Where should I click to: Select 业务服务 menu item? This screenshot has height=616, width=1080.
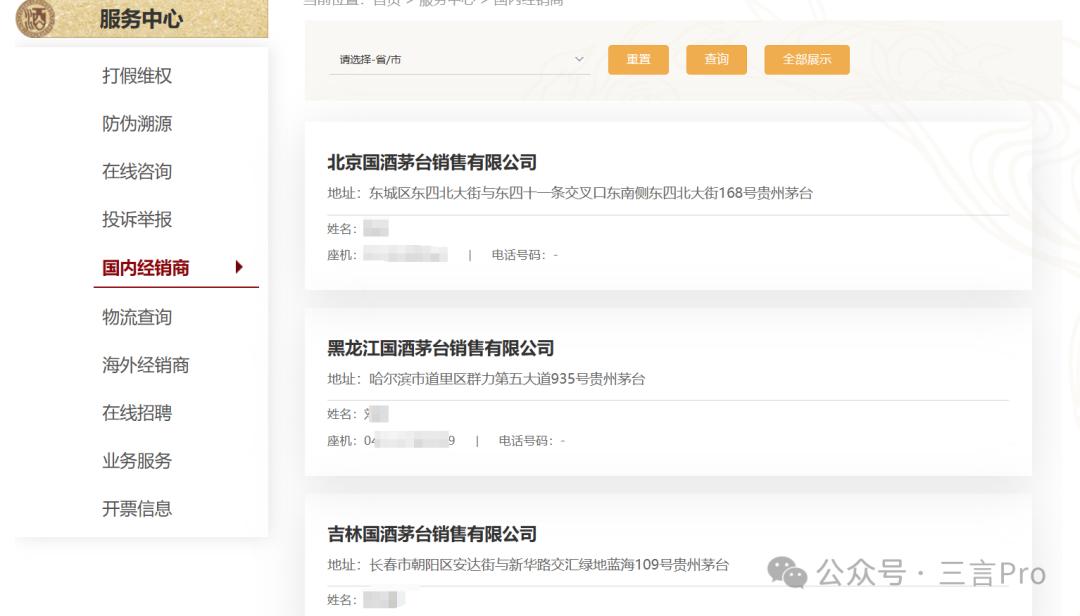point(137,460)
